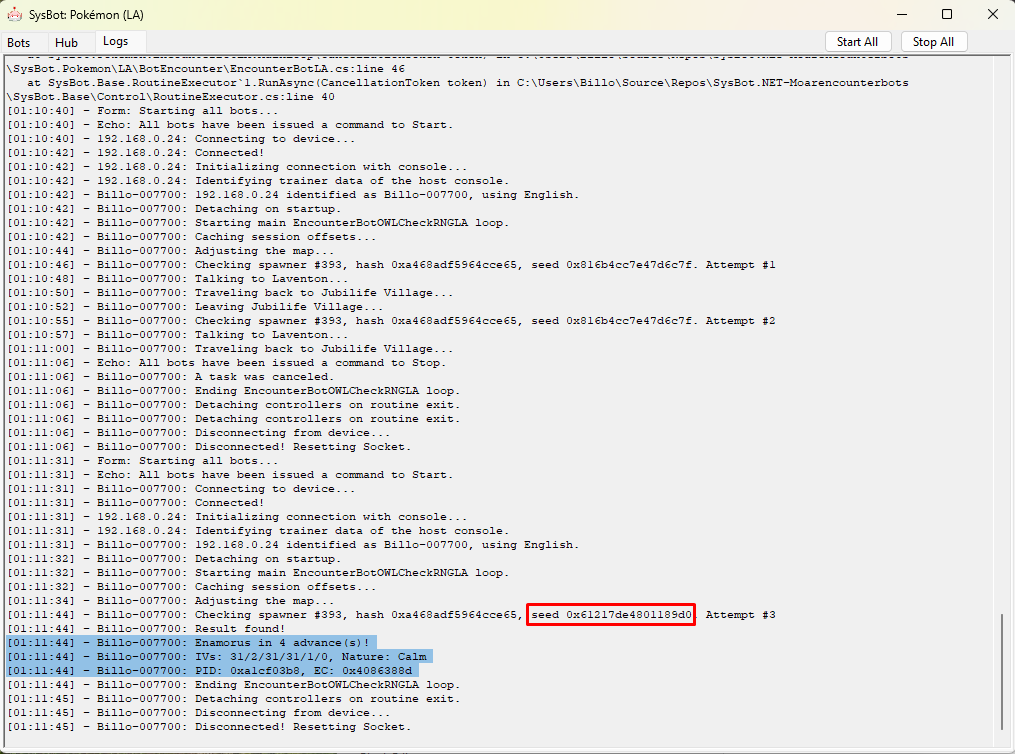Click the '[01:10:40] - Form: Starting all bots...' line
The image size is (1015, 754).
(143, 111)
